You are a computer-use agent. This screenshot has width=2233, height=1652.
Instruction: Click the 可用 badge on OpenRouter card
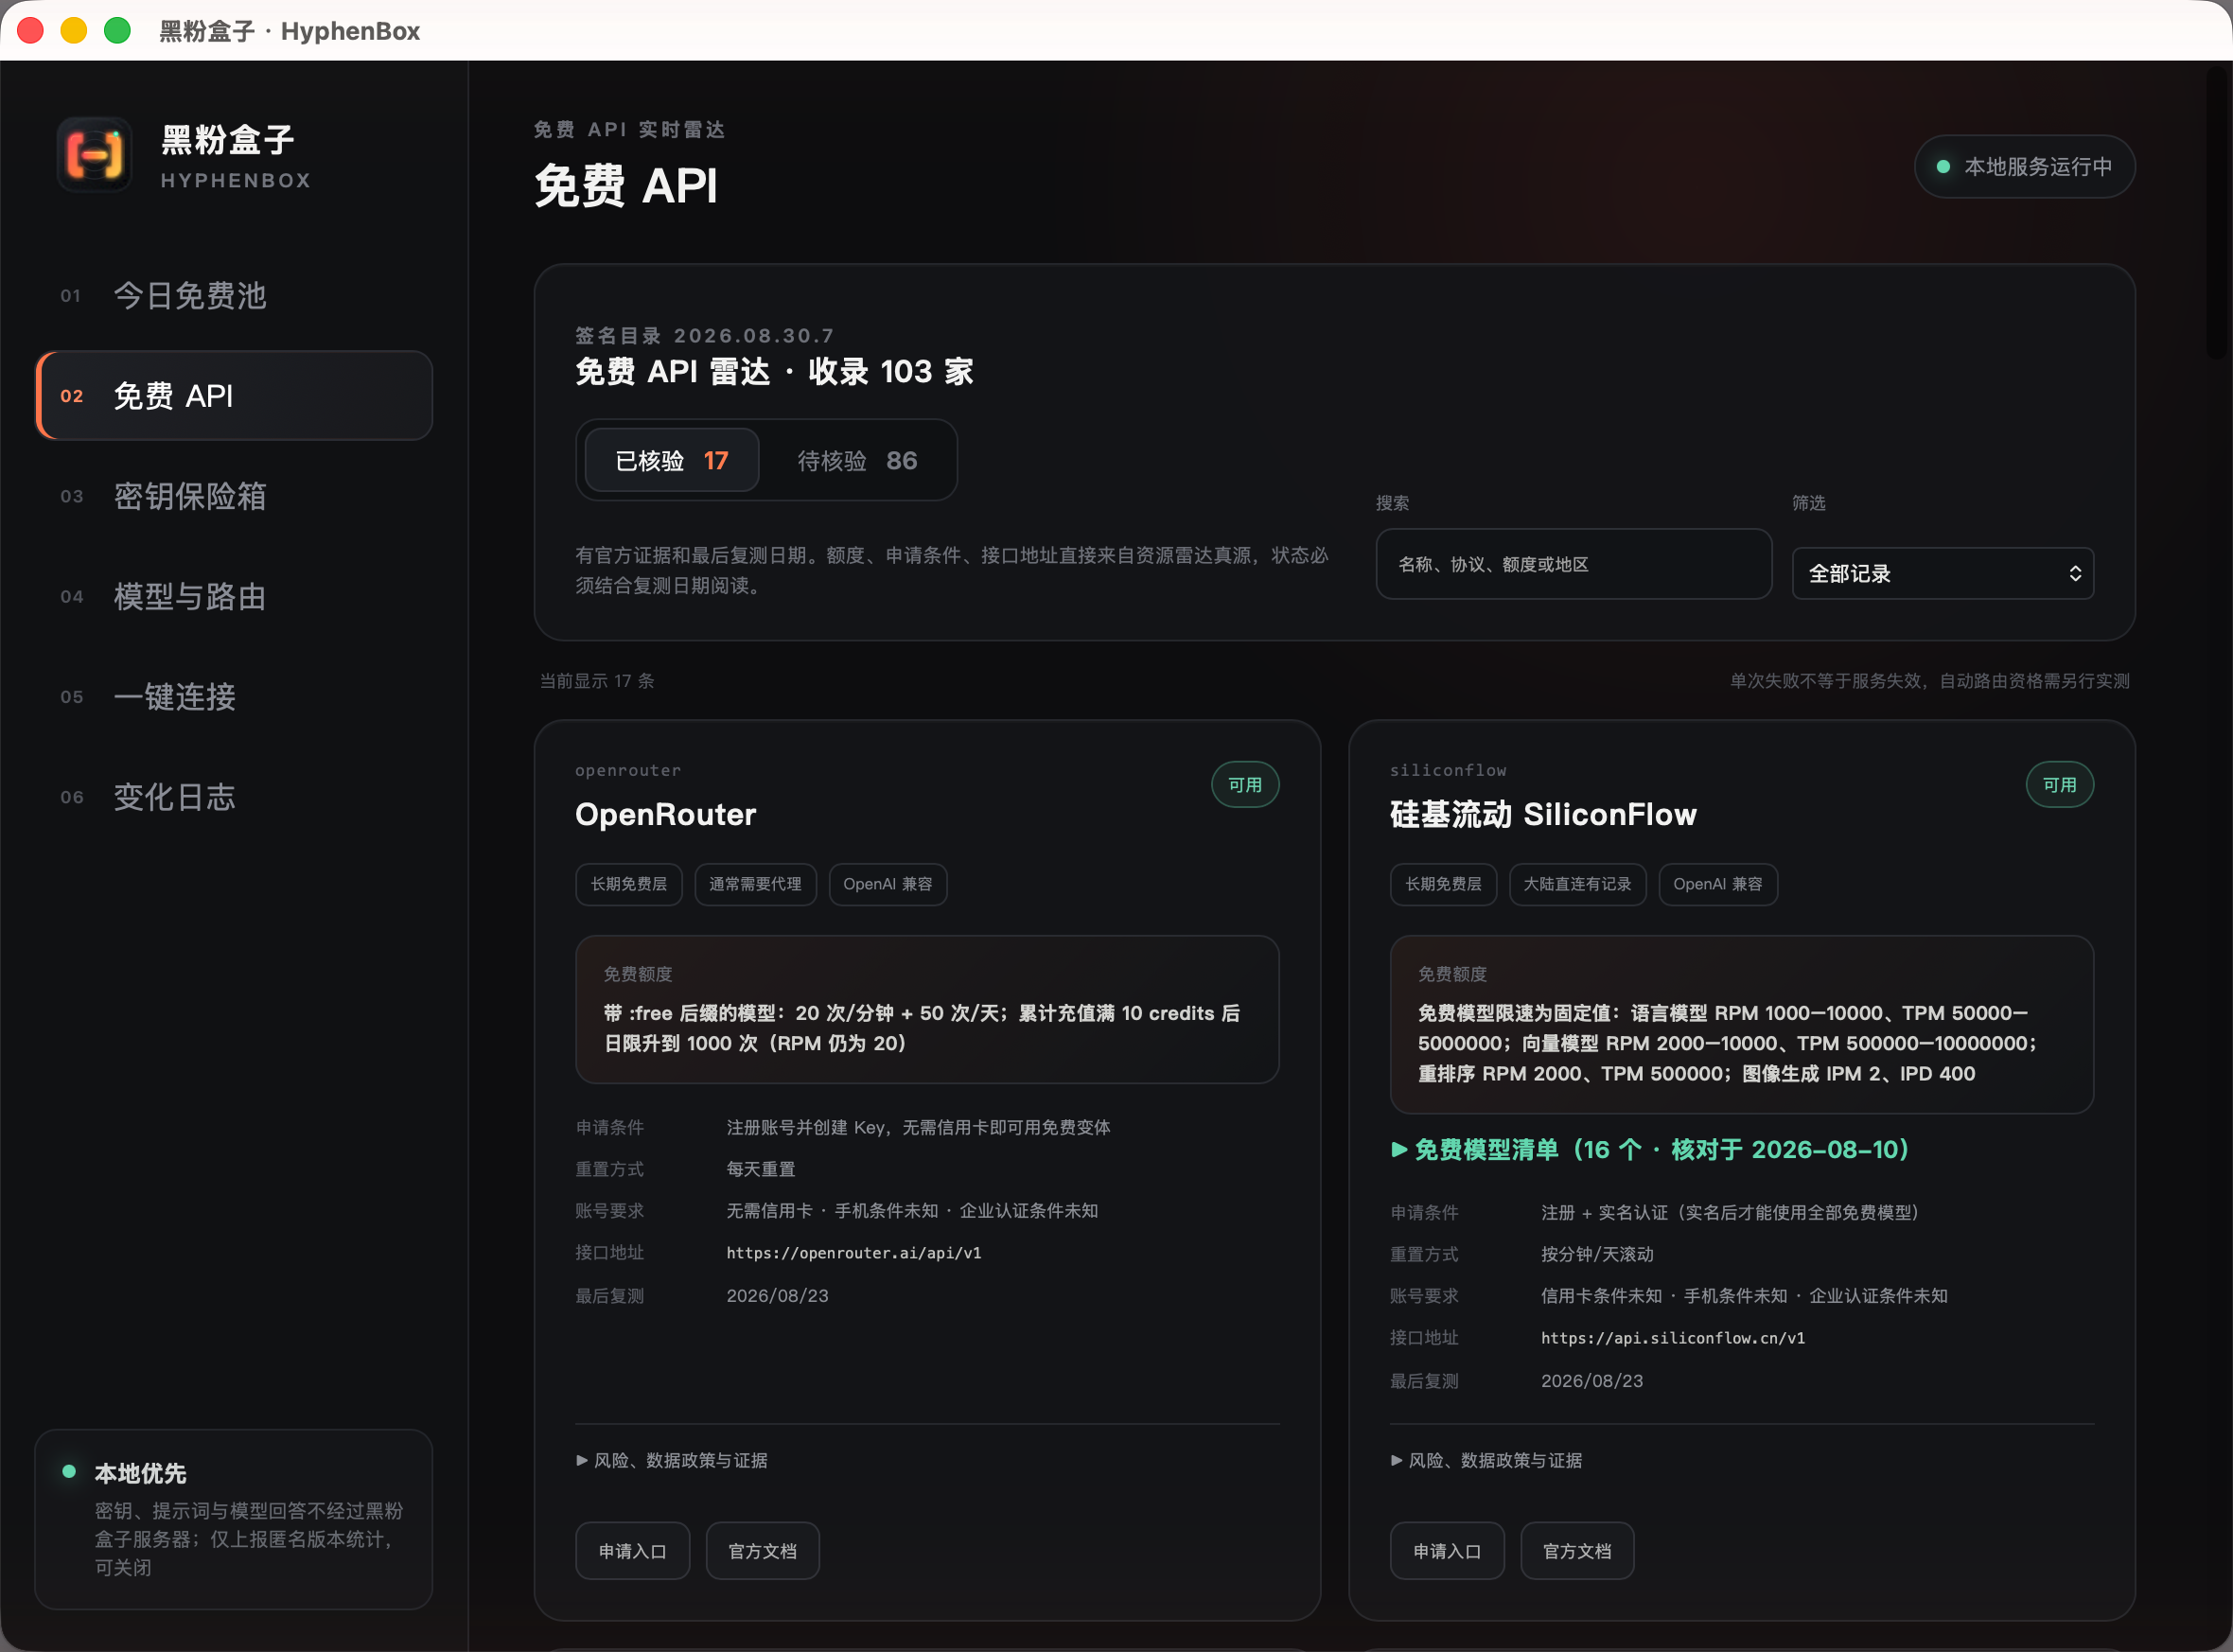[1245, 785]
